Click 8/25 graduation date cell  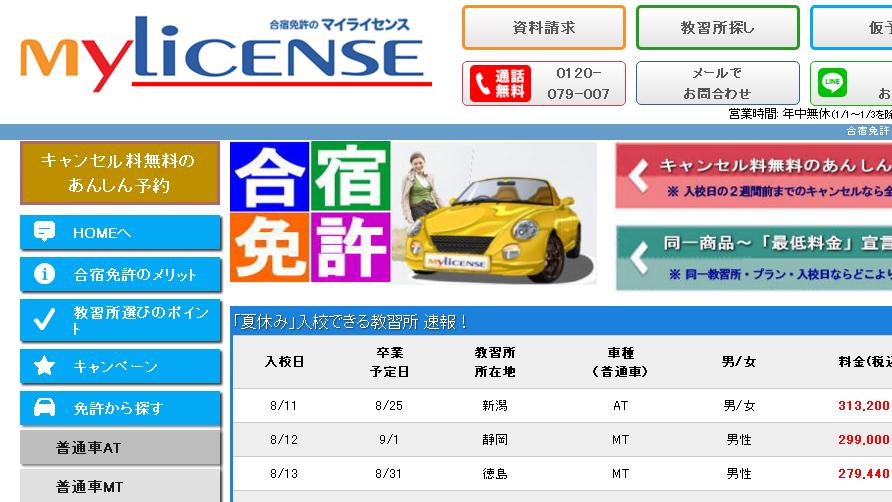pos(389,406)
